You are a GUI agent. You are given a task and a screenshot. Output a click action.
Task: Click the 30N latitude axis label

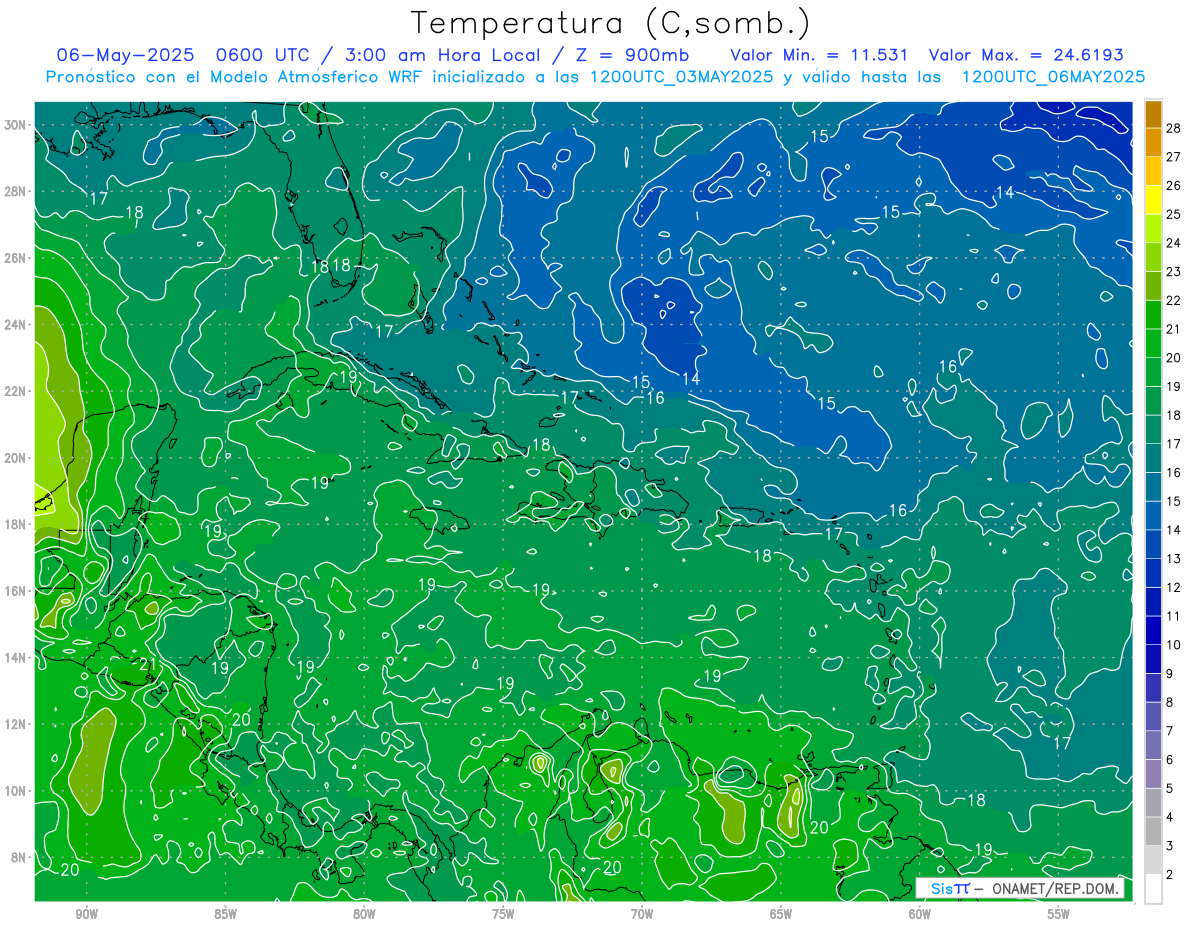coord(17,125)
